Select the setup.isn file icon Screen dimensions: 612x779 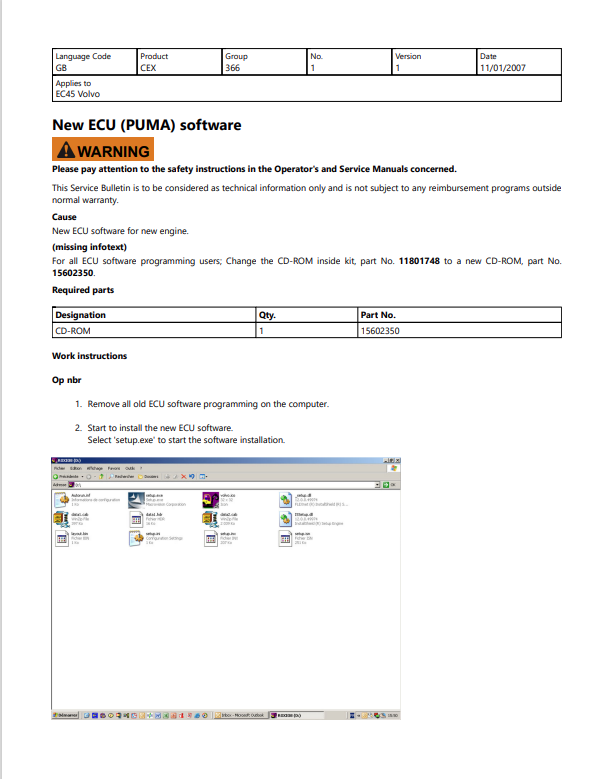point(285,538)
